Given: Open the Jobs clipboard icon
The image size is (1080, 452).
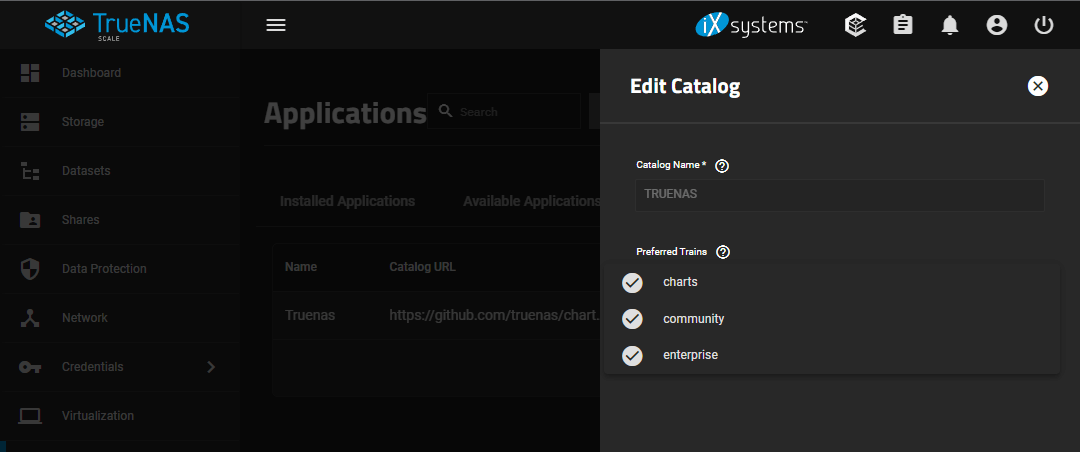Looking at the screenshot, I should (x=903, y=25).
